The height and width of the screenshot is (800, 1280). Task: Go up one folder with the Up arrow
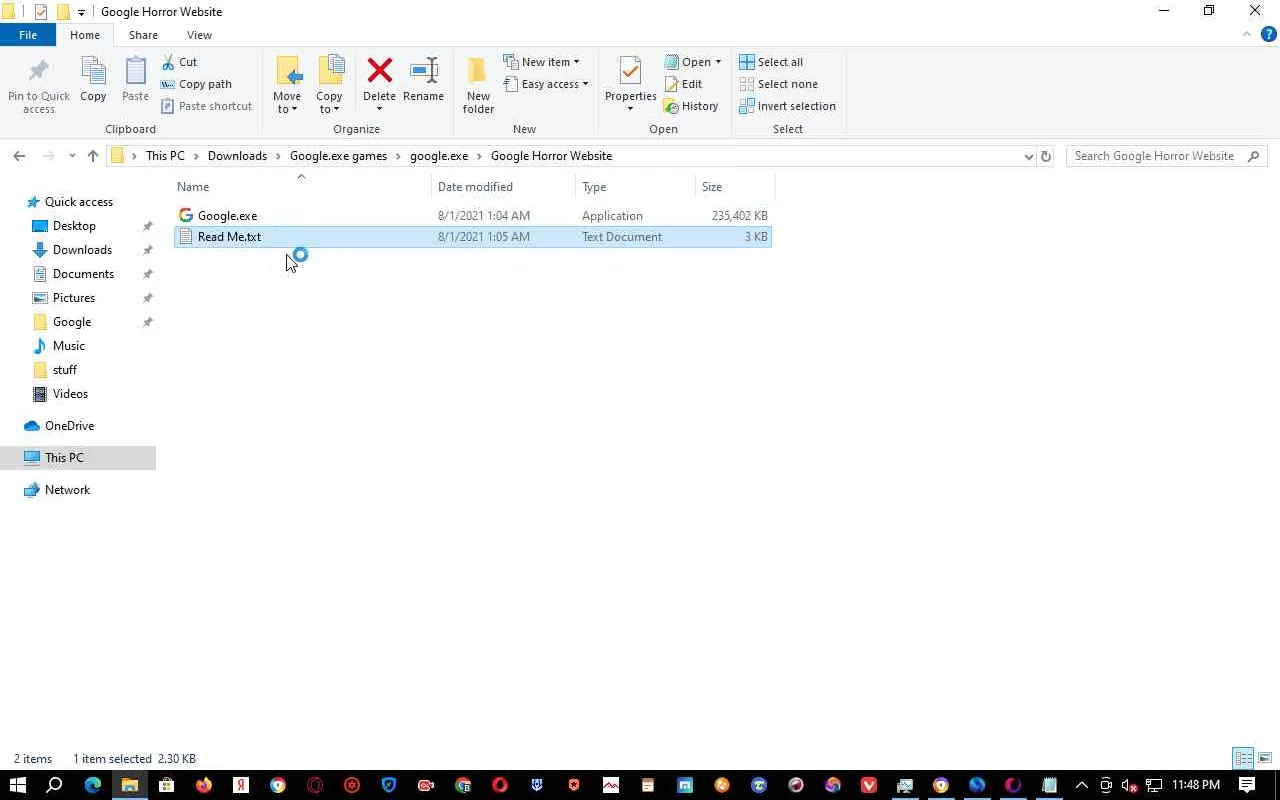[93, 156]
